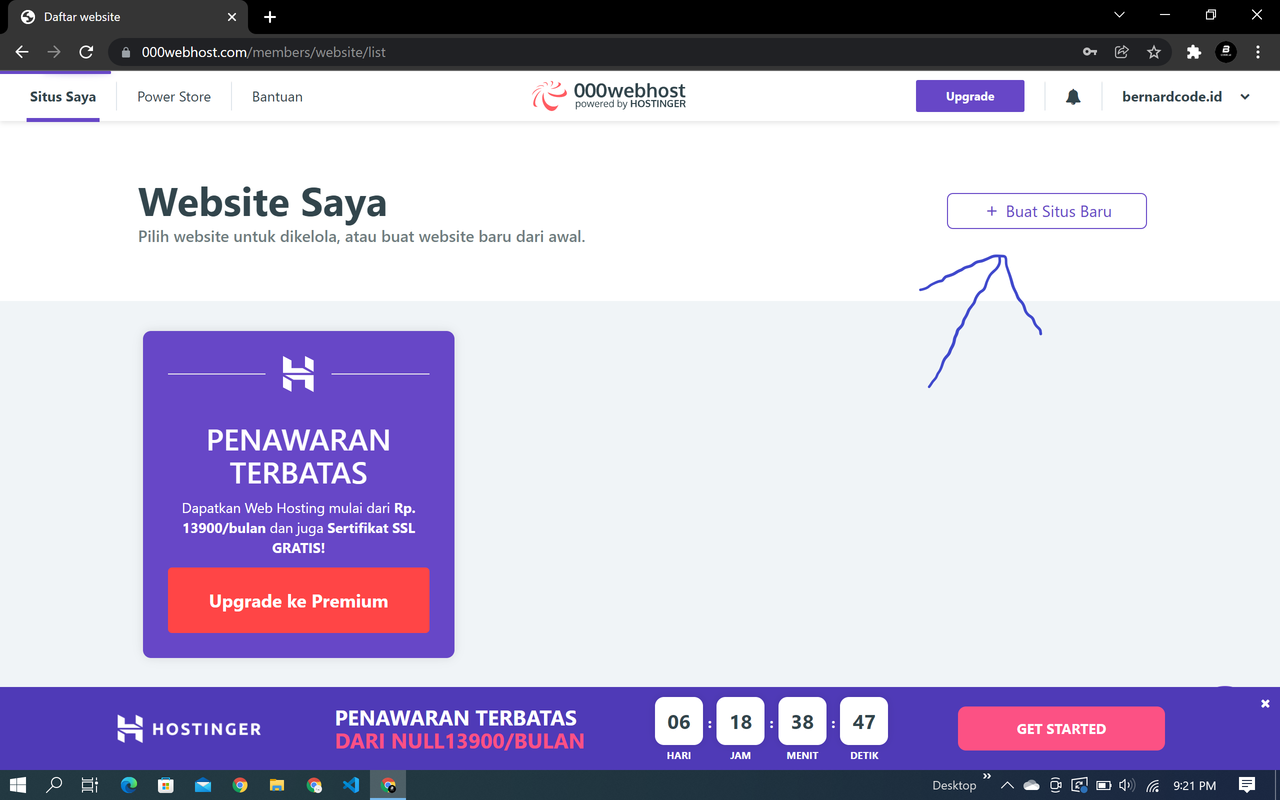Open the 9:21 PM clock
This screenshot has width=1280, height=800.
pos(1194,785)
